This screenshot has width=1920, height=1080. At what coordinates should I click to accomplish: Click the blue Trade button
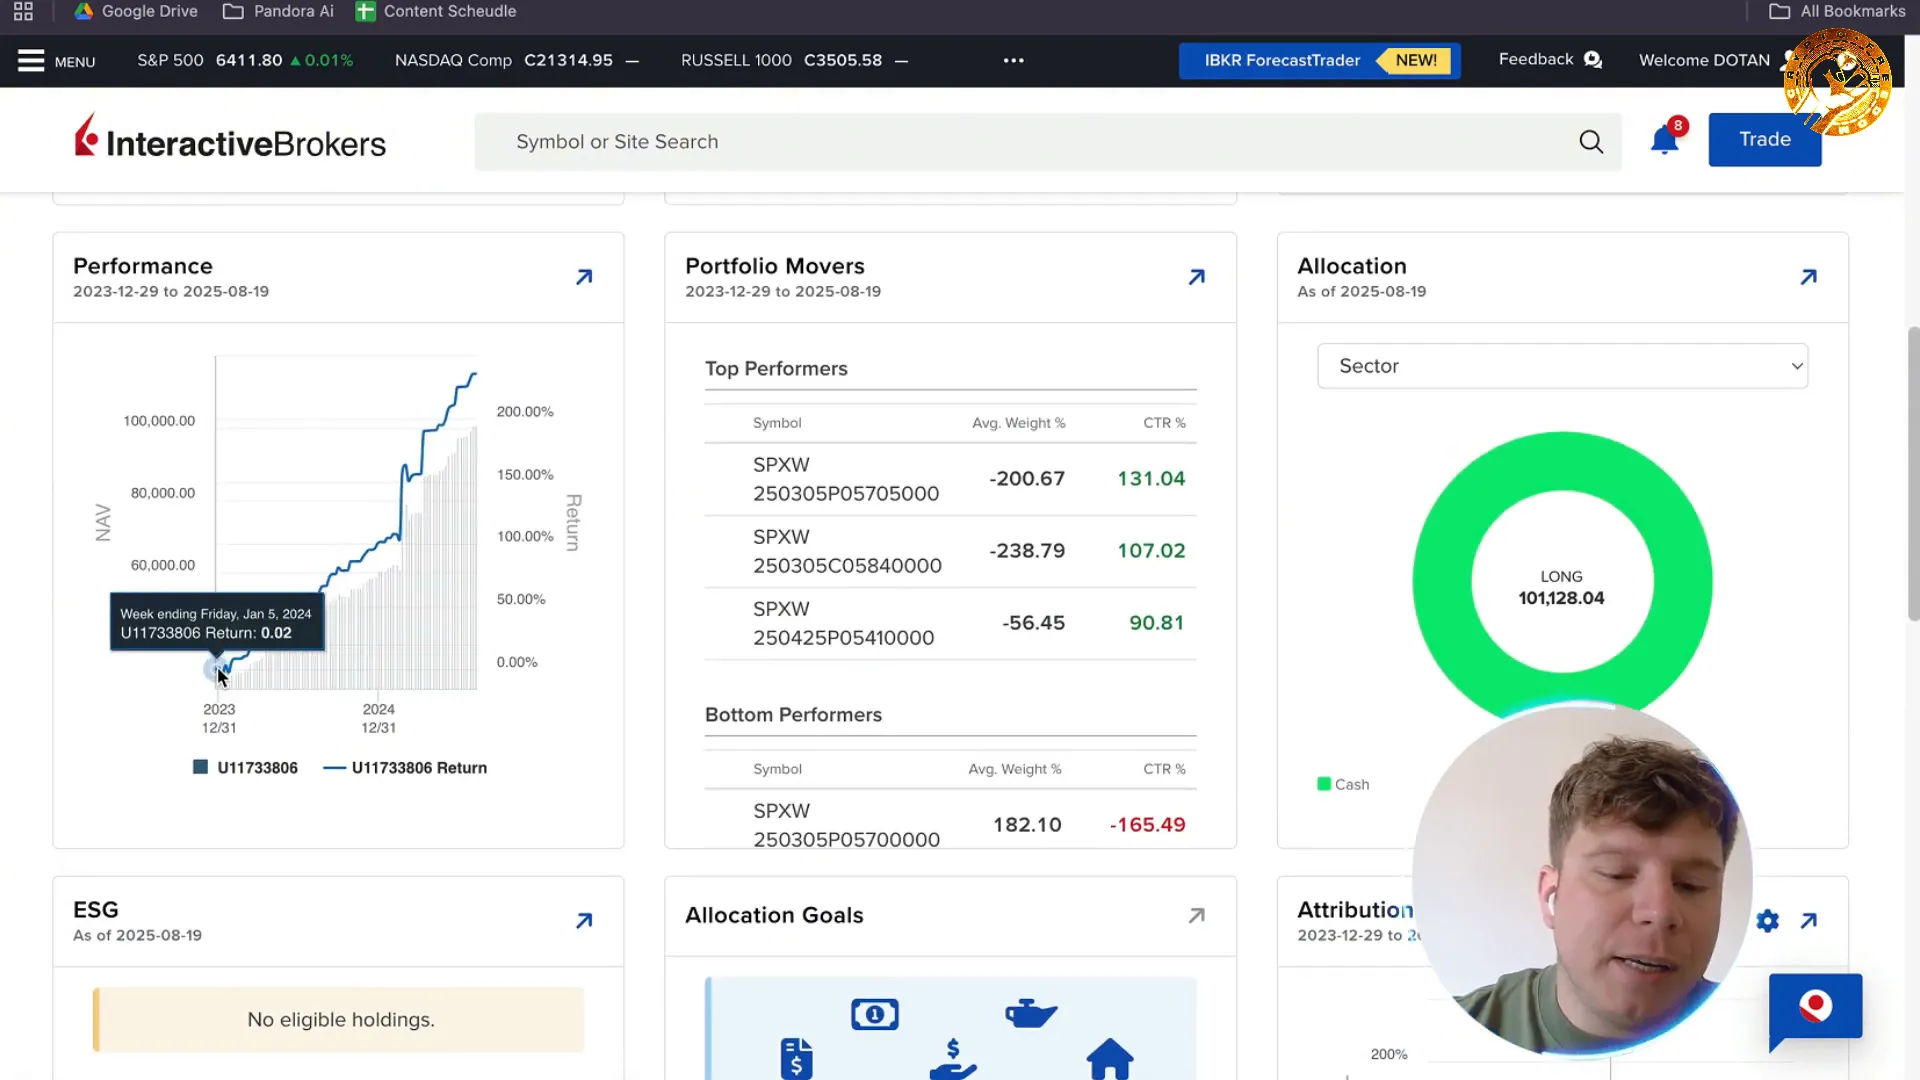click(1764, 140)
